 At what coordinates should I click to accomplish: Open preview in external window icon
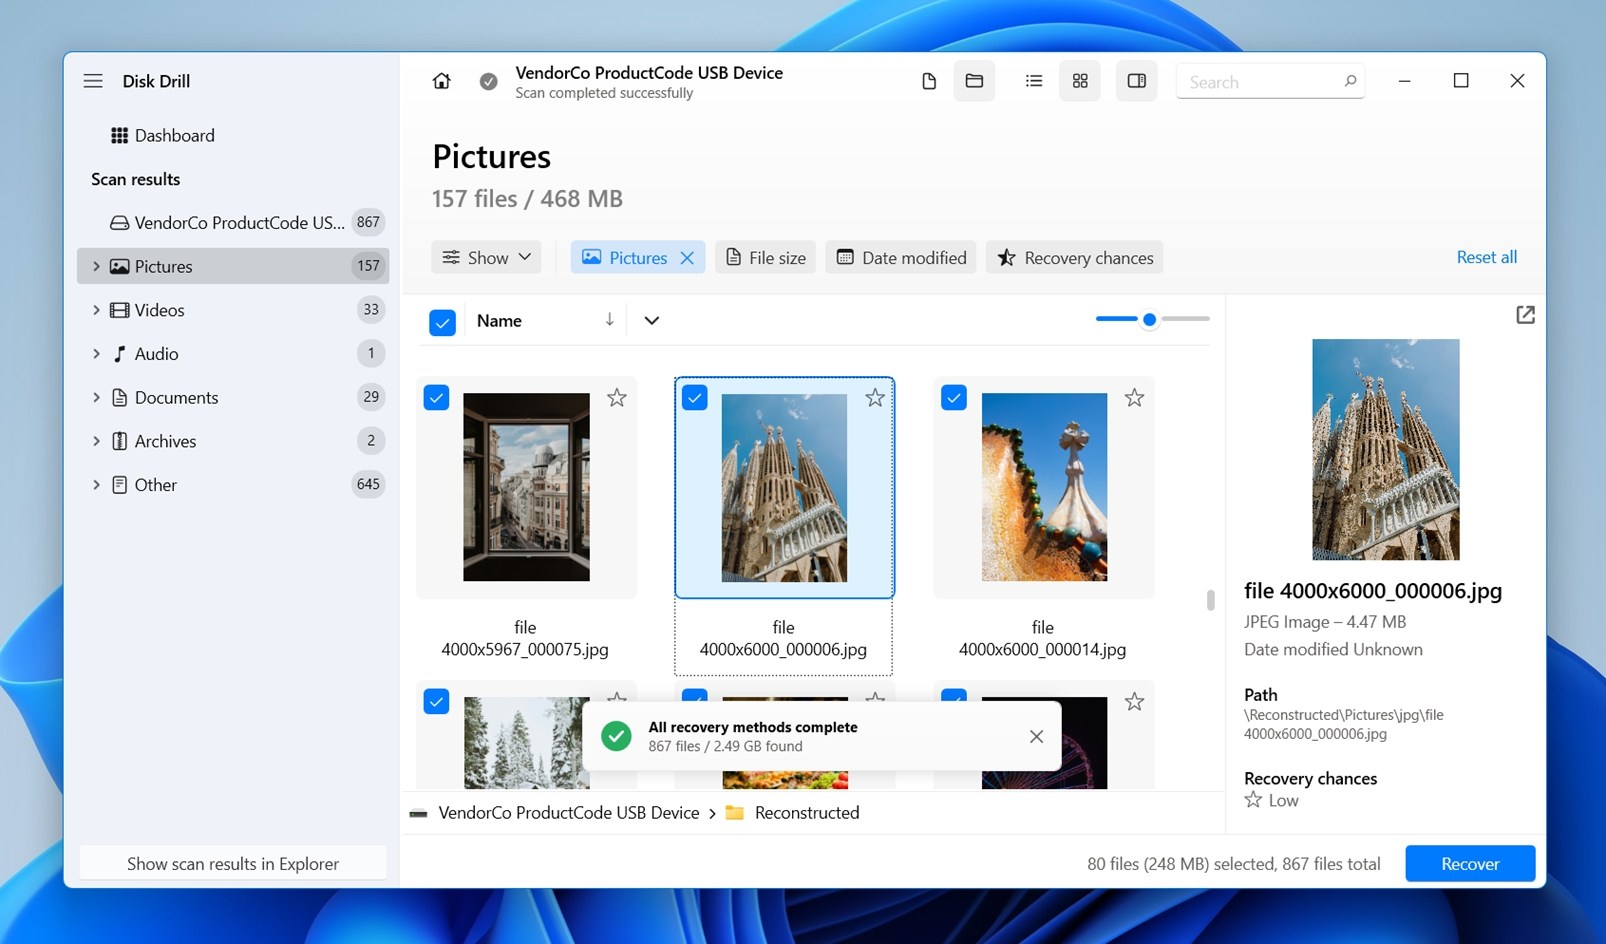pyautogui.click(x=1525, y=315)
